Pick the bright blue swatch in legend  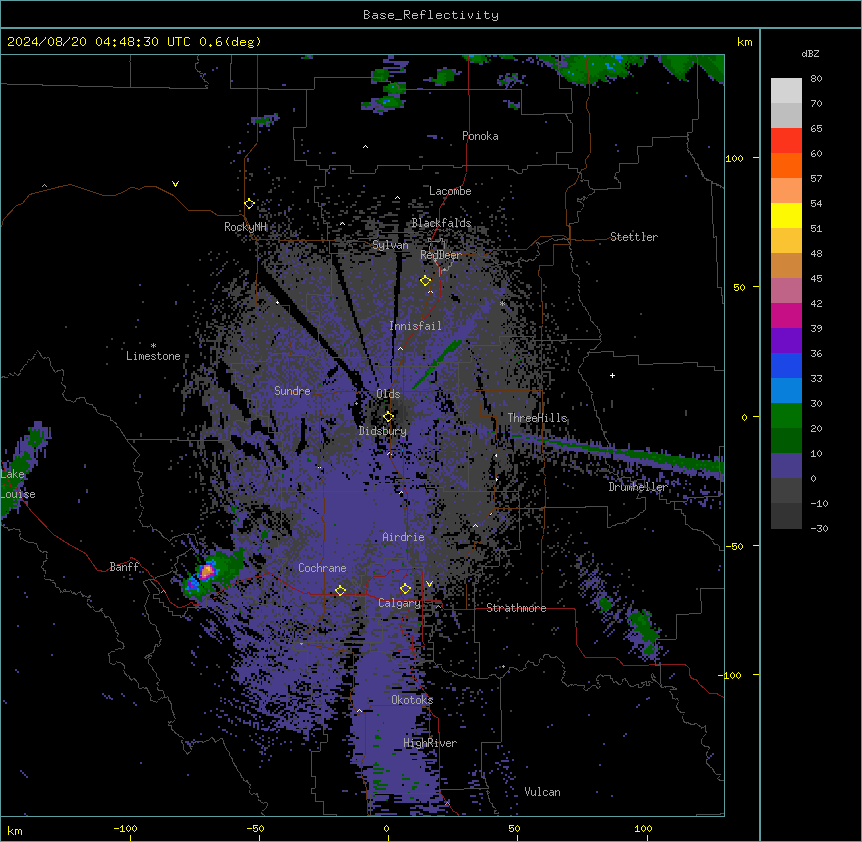coord(786,365)
